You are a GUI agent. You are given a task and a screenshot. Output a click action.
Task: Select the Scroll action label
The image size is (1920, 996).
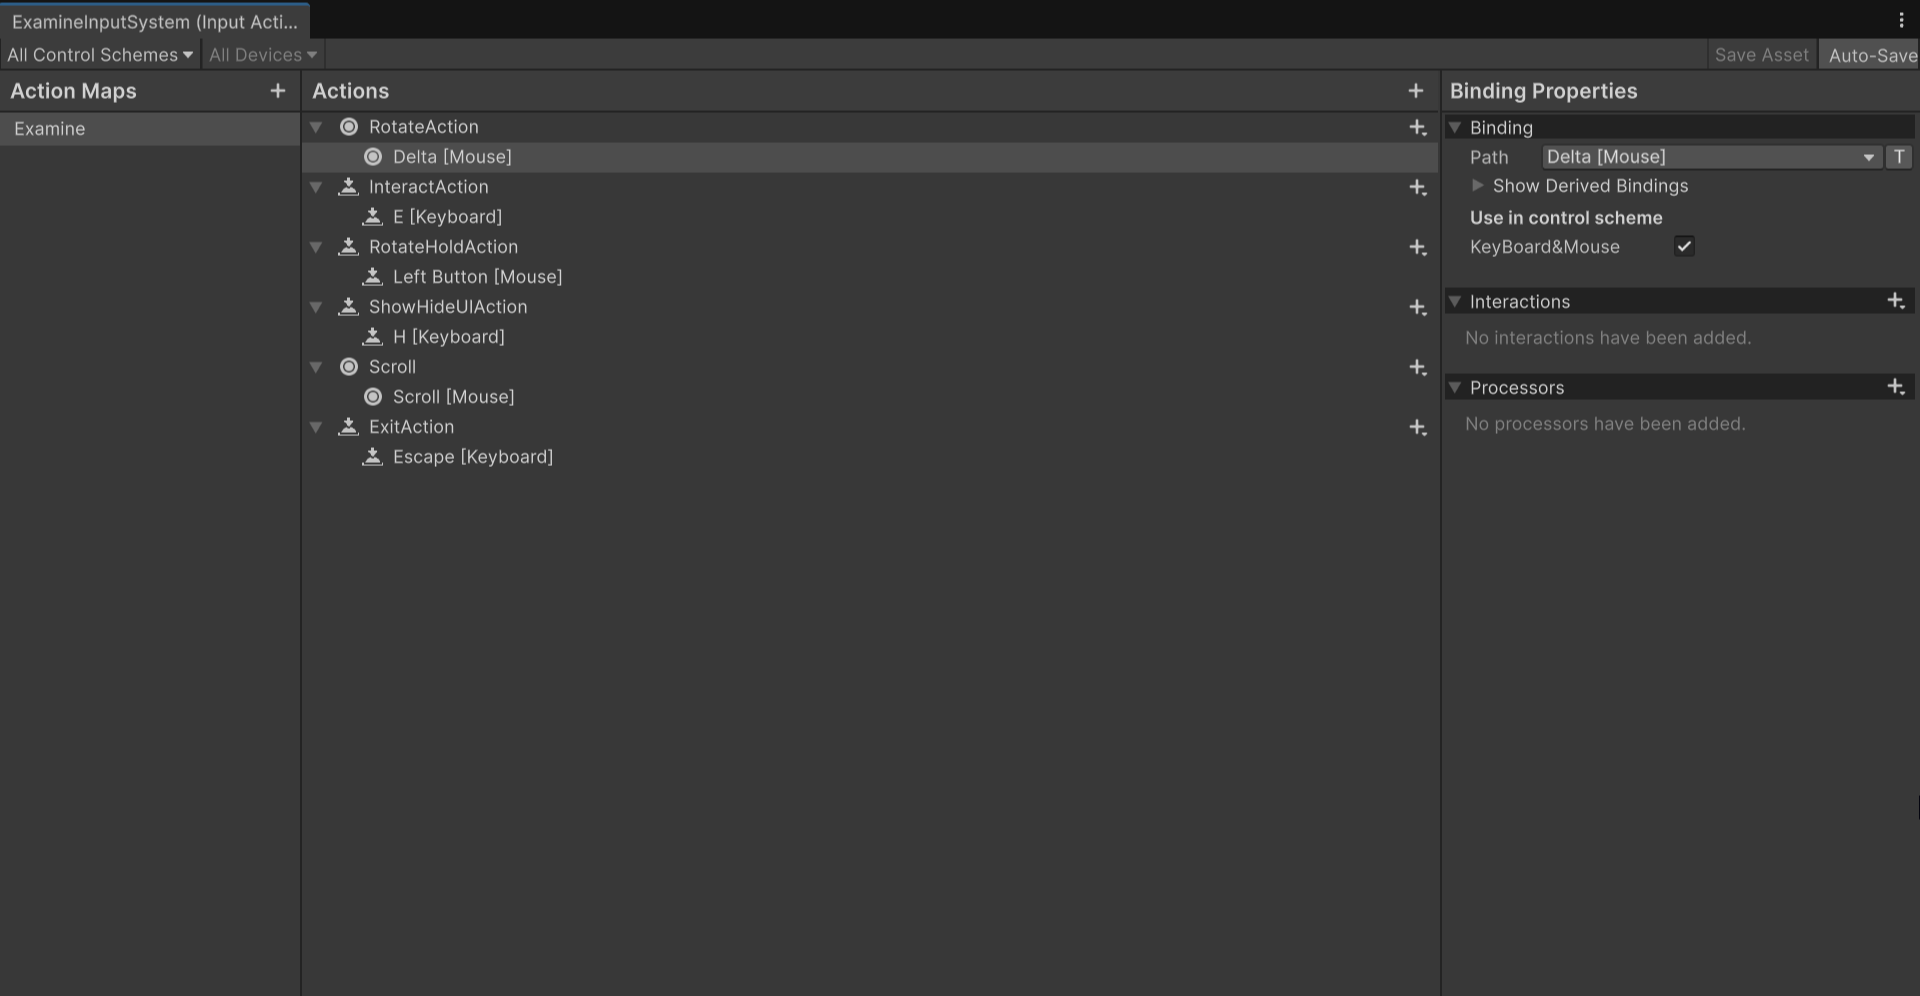tap(393, 367)
